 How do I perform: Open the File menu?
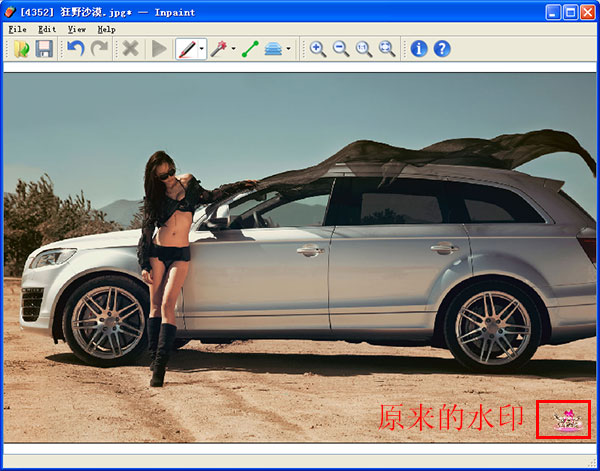pyautogui.click(x=18, y=29)
